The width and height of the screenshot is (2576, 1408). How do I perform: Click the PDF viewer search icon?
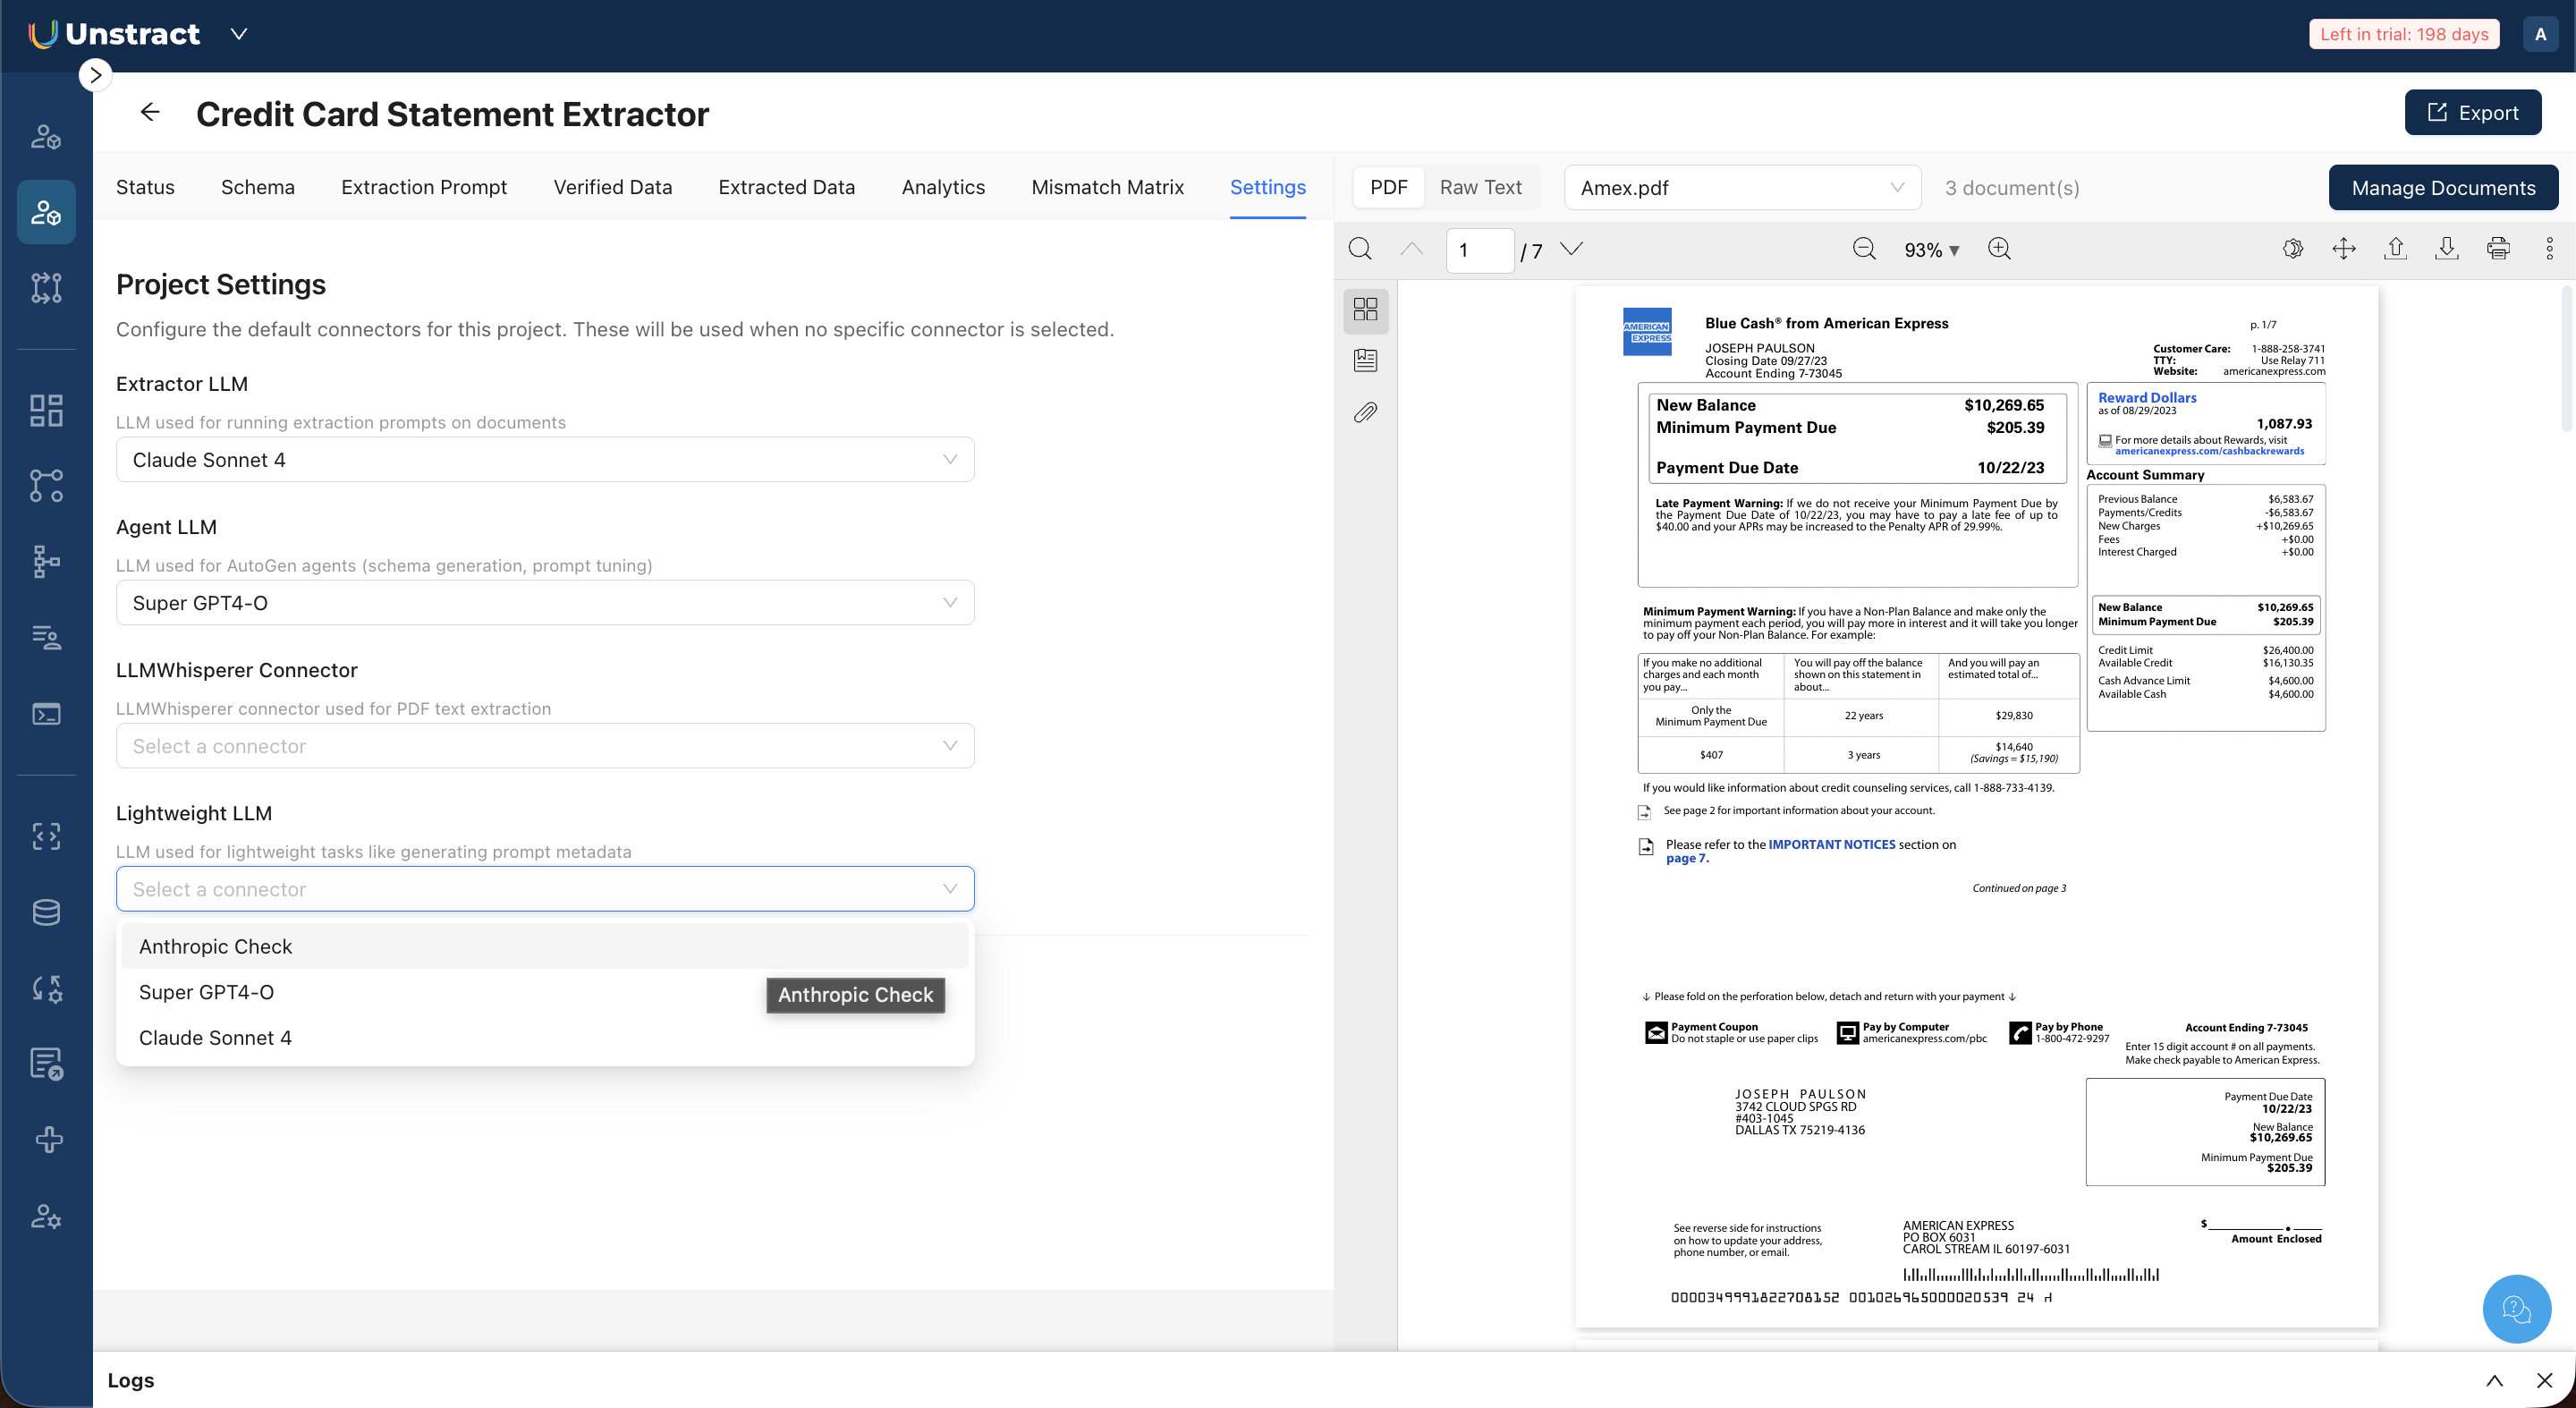[1360, 249]
